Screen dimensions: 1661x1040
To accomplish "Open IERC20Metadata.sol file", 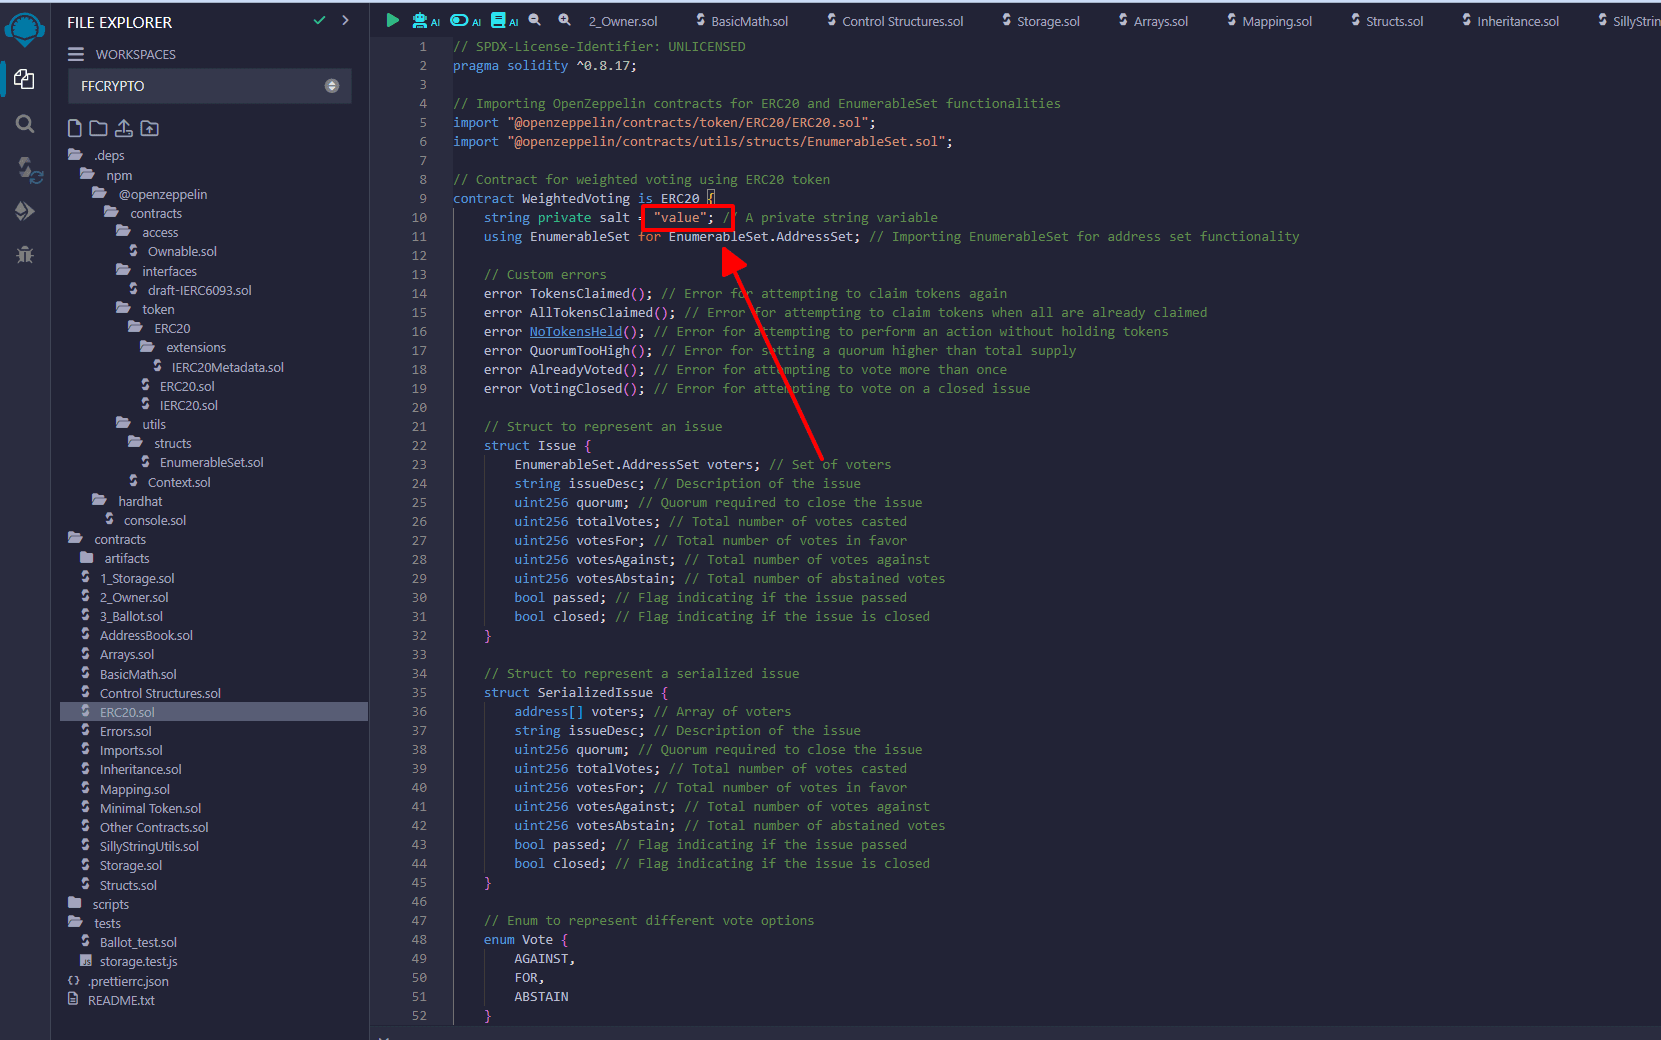I will 227,367.
